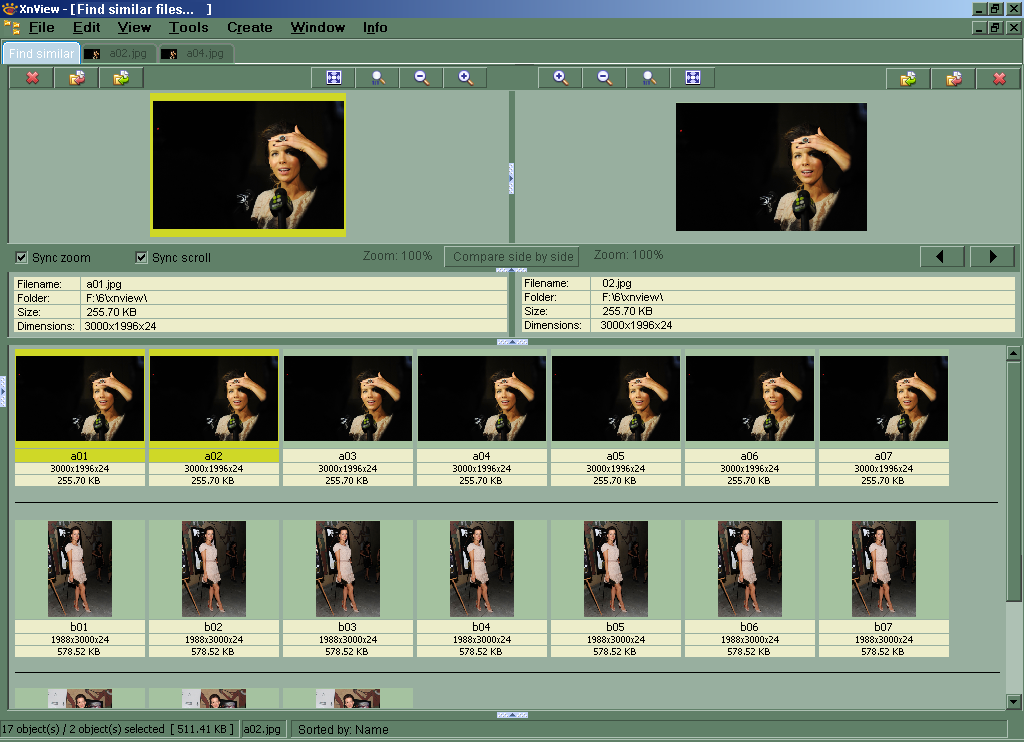The image size is (1024, 742).
Task: Click right pane plain magnifier zoom icon
Action: 648,78
